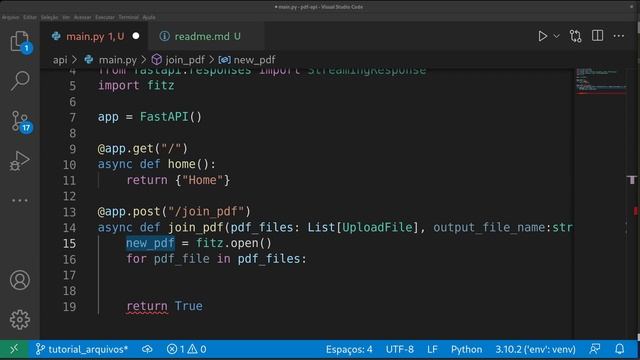Click the join_pdf breadcrumb segment
This screenshot has height=360, width=640.
point(178,60)
